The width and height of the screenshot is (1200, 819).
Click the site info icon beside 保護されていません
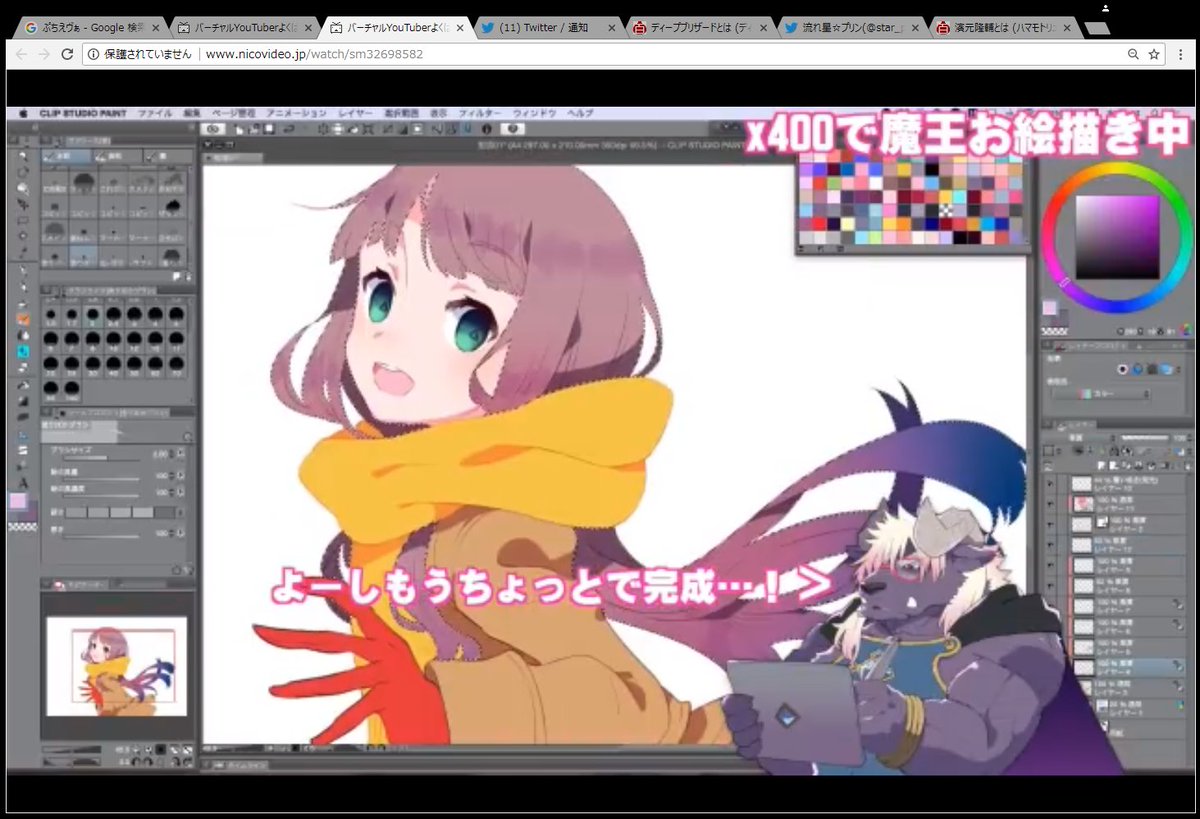click(93, 54)
